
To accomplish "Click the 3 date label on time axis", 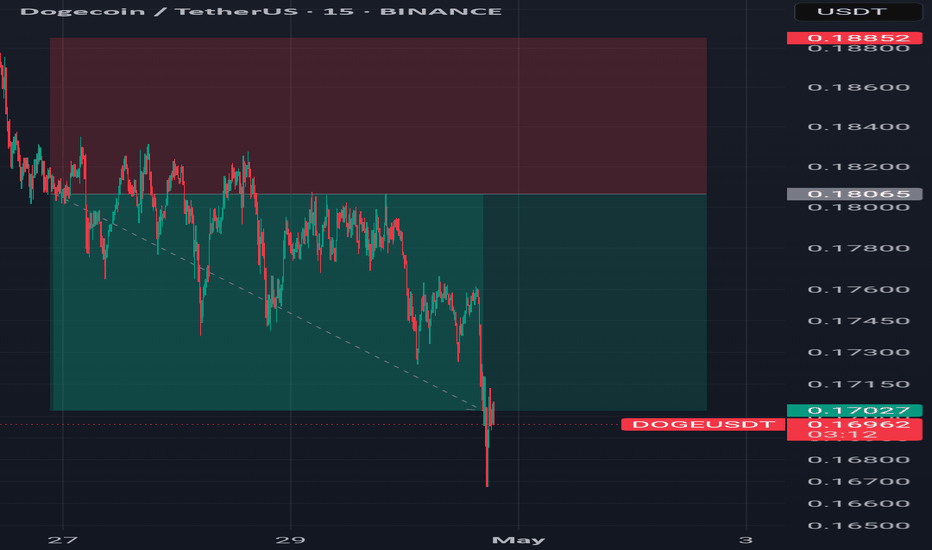I will coord(746,540).
